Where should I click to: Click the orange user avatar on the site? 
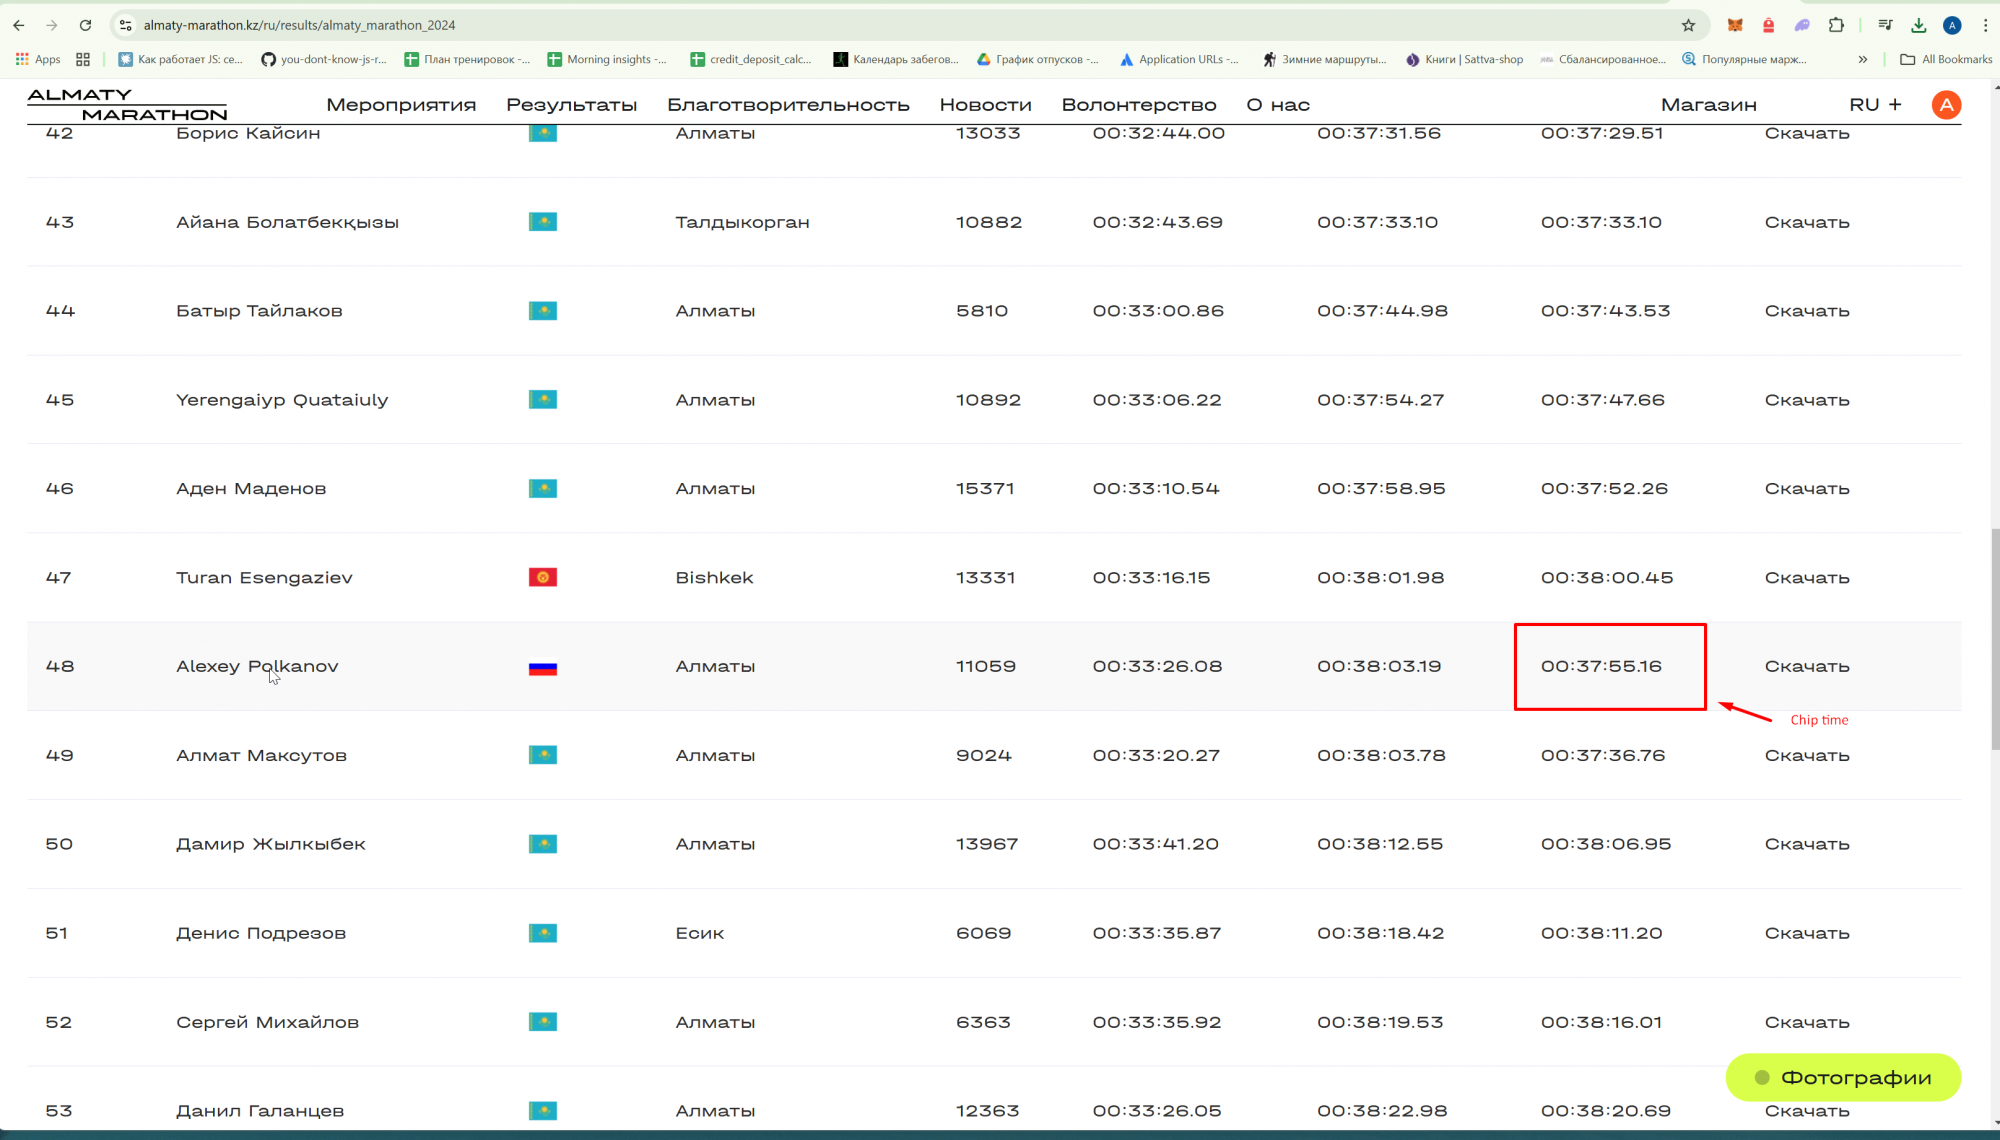tap(1946, 105)
